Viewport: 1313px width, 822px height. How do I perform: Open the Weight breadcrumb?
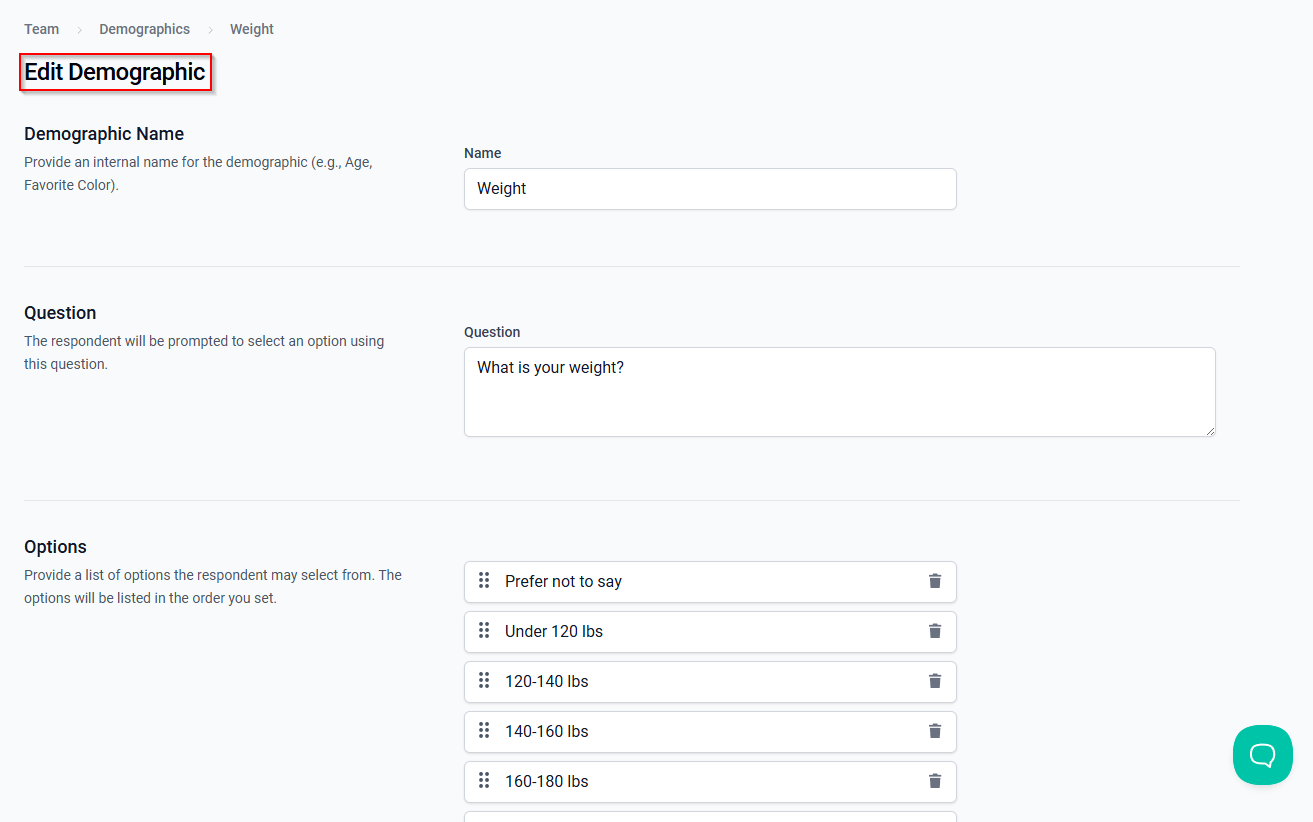coord(252,29)
